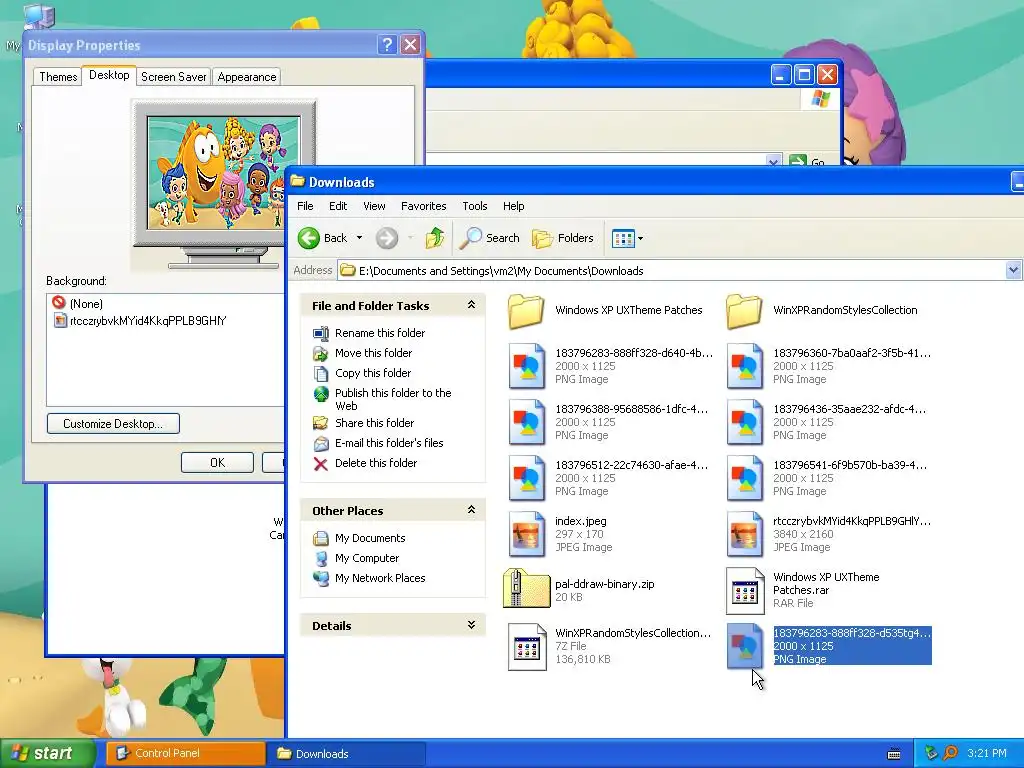Click Go button in background window
The width and height of the screenshot is (1024, 768).
click(807, 161)
